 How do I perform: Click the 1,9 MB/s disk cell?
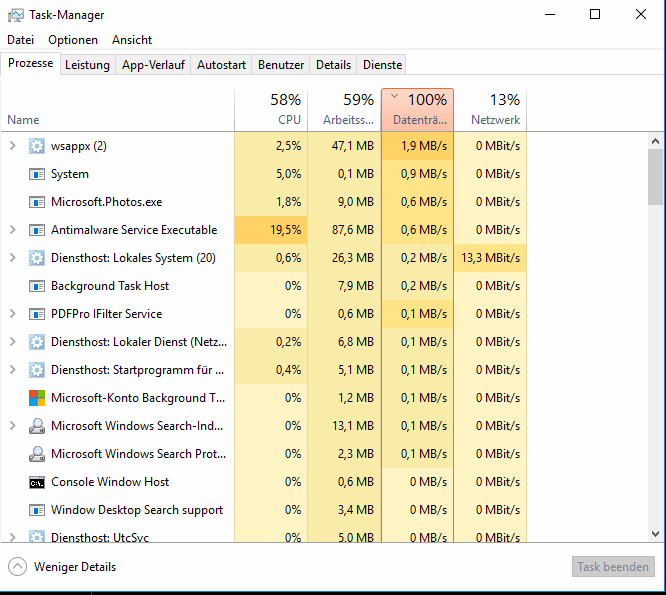(418, 146)
